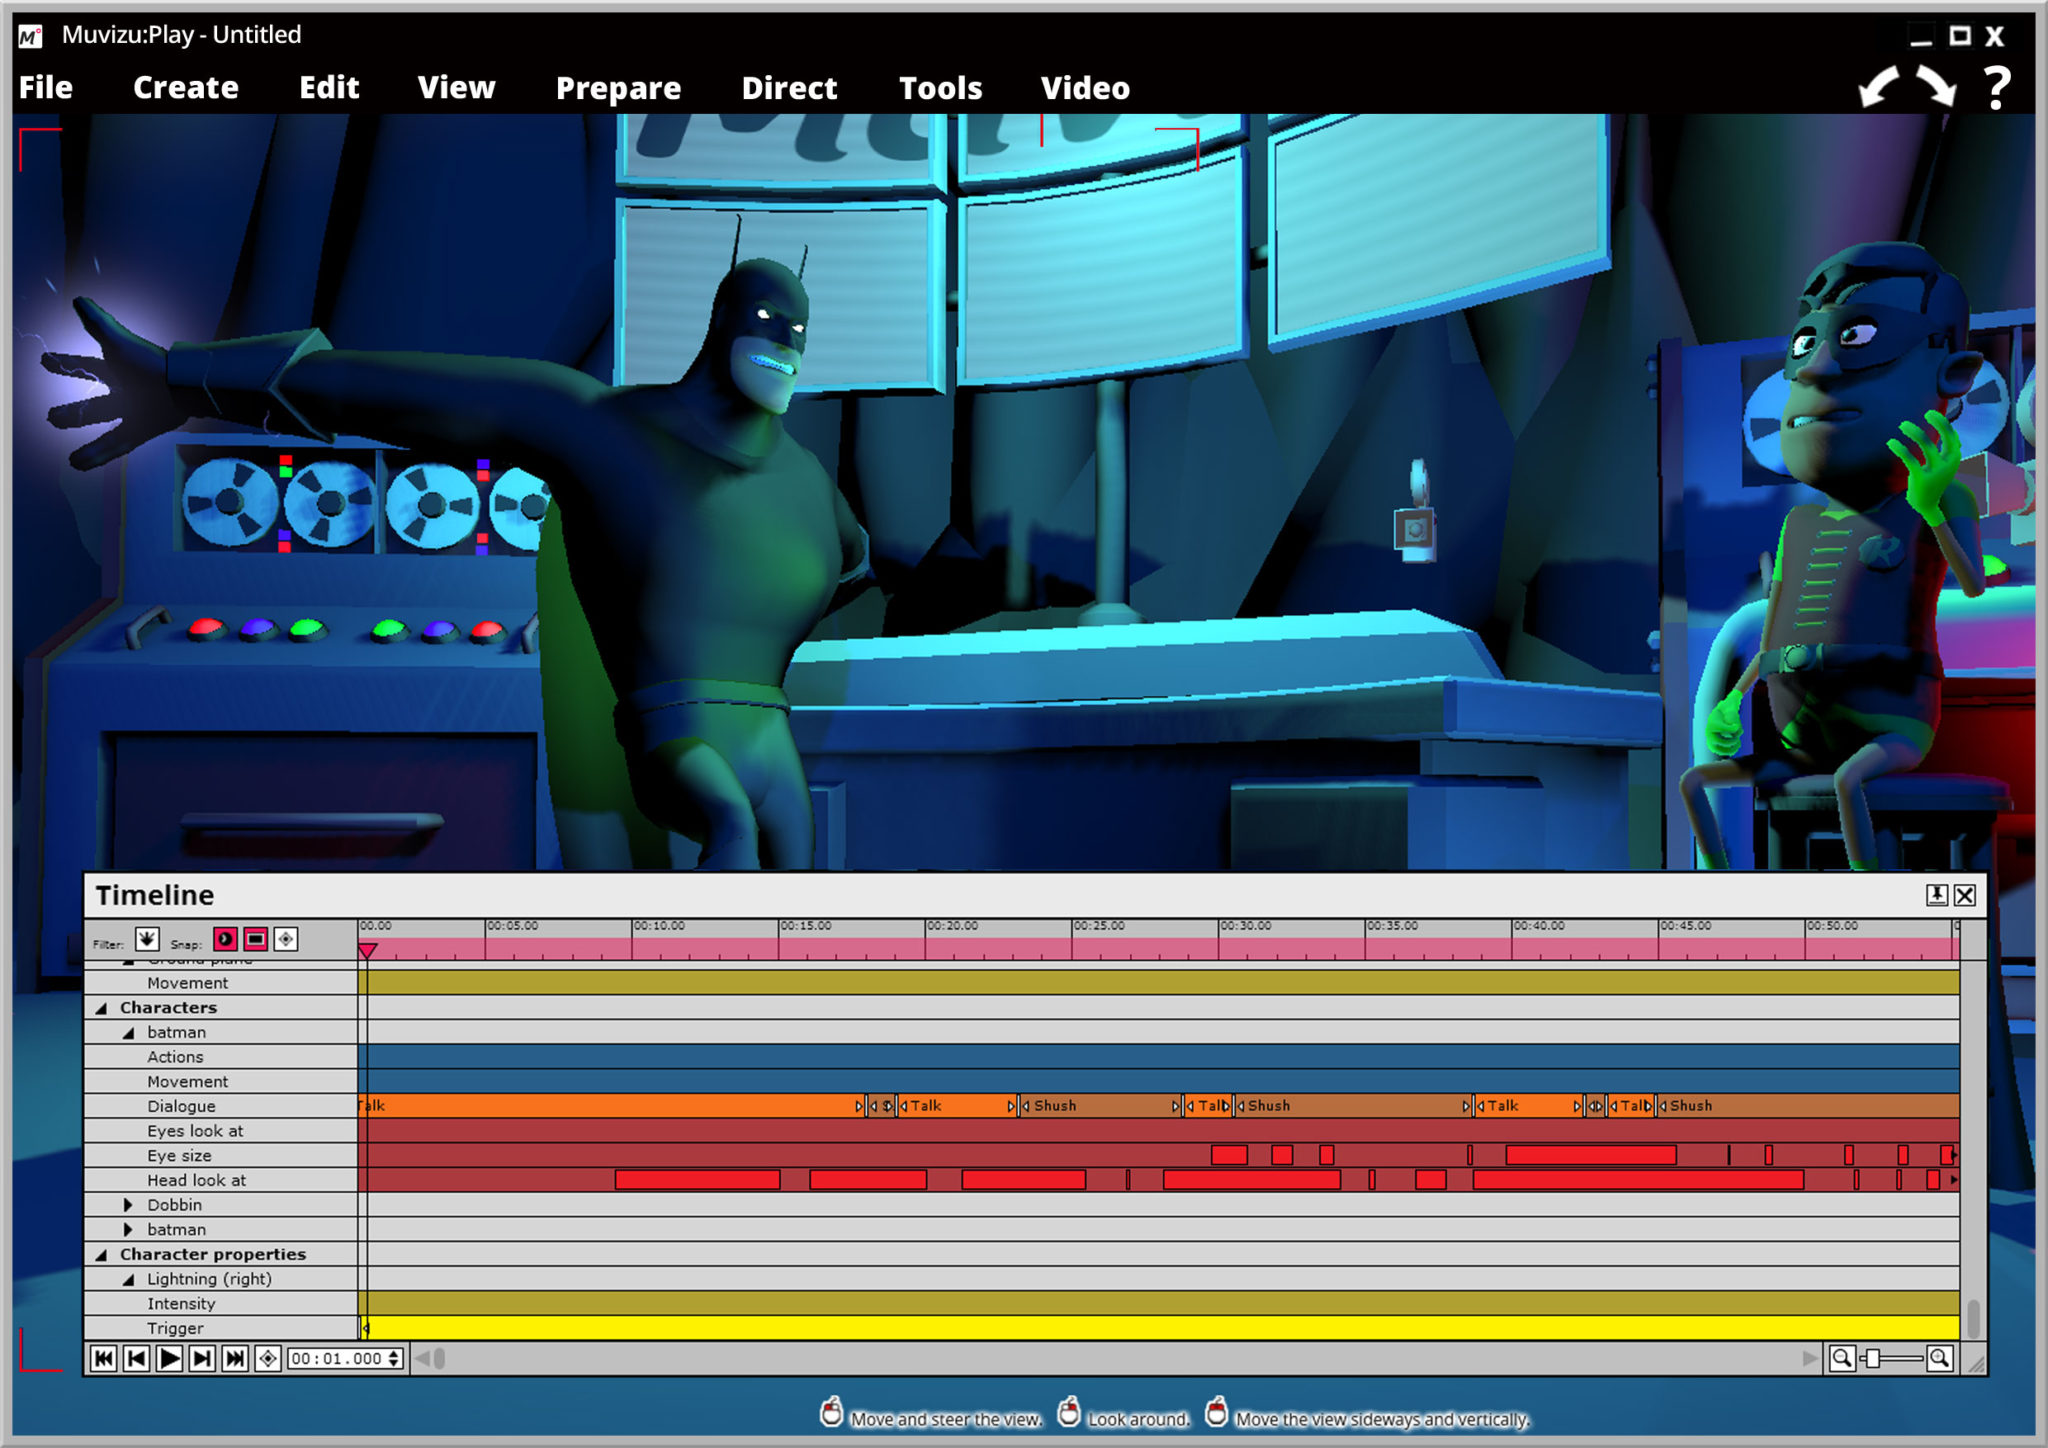
Task: Collapse the Lightning (right) properties
Action: 128,1279
